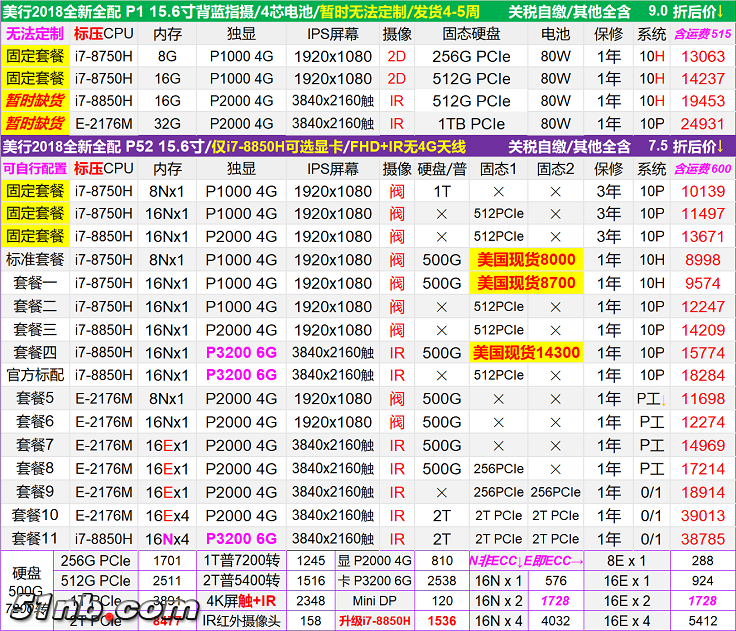The width and height of the screenshot is (736, 631).
Task: Click the × mark in 官方标配 硬盘 column
Action: coord(441,375)
